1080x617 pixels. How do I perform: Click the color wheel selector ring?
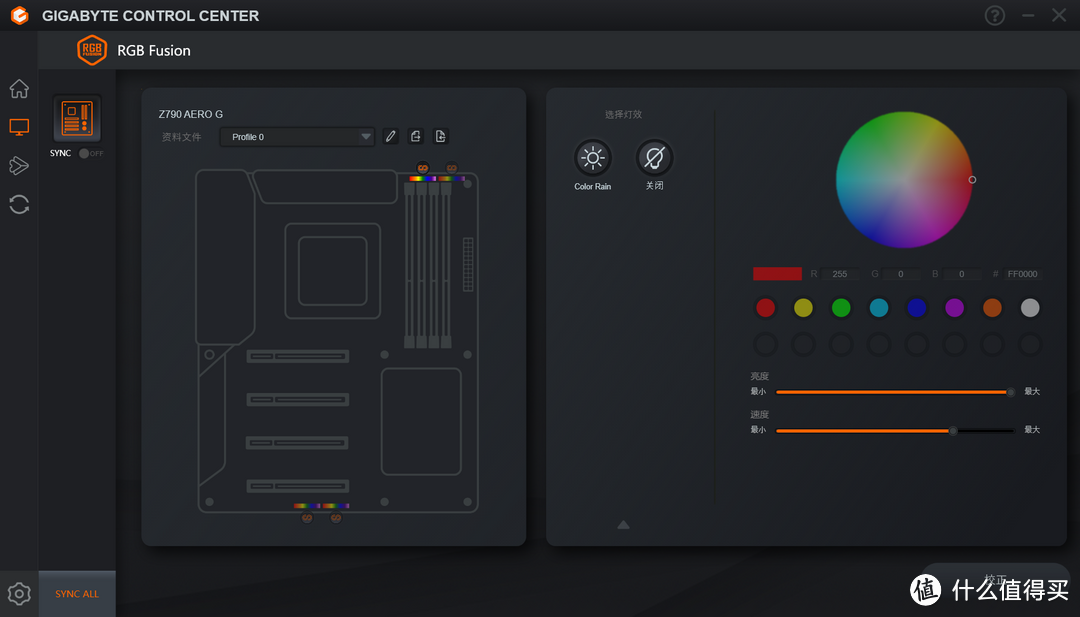coord(973,180)
